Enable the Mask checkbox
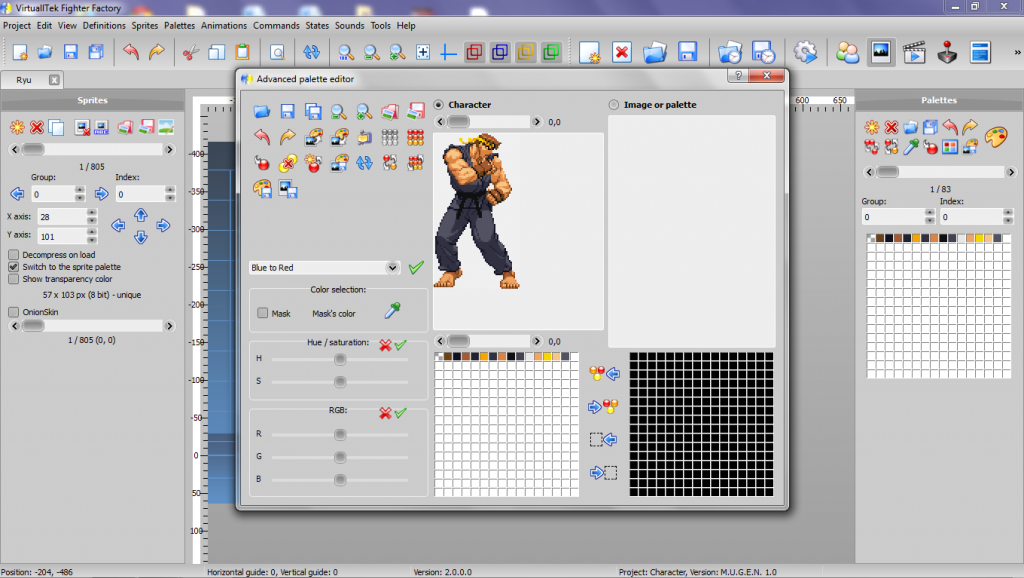The width and height of the screenshot is (1024, 578). 263,313
